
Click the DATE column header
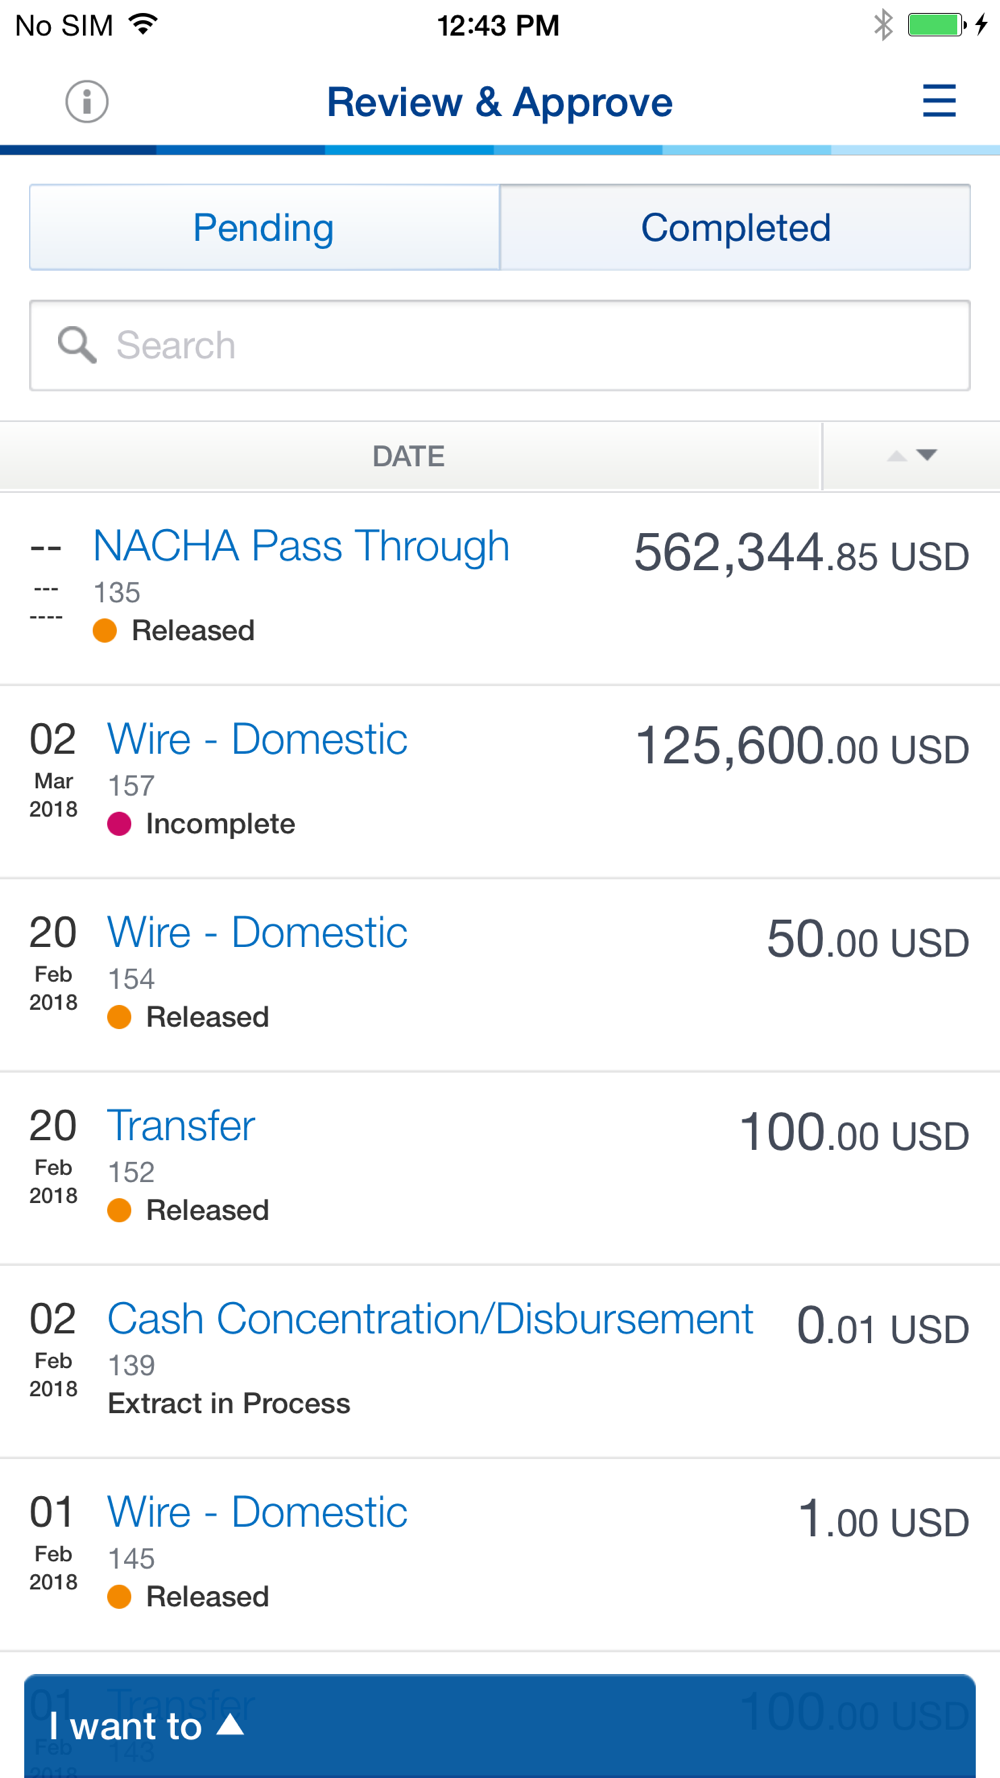409,456
